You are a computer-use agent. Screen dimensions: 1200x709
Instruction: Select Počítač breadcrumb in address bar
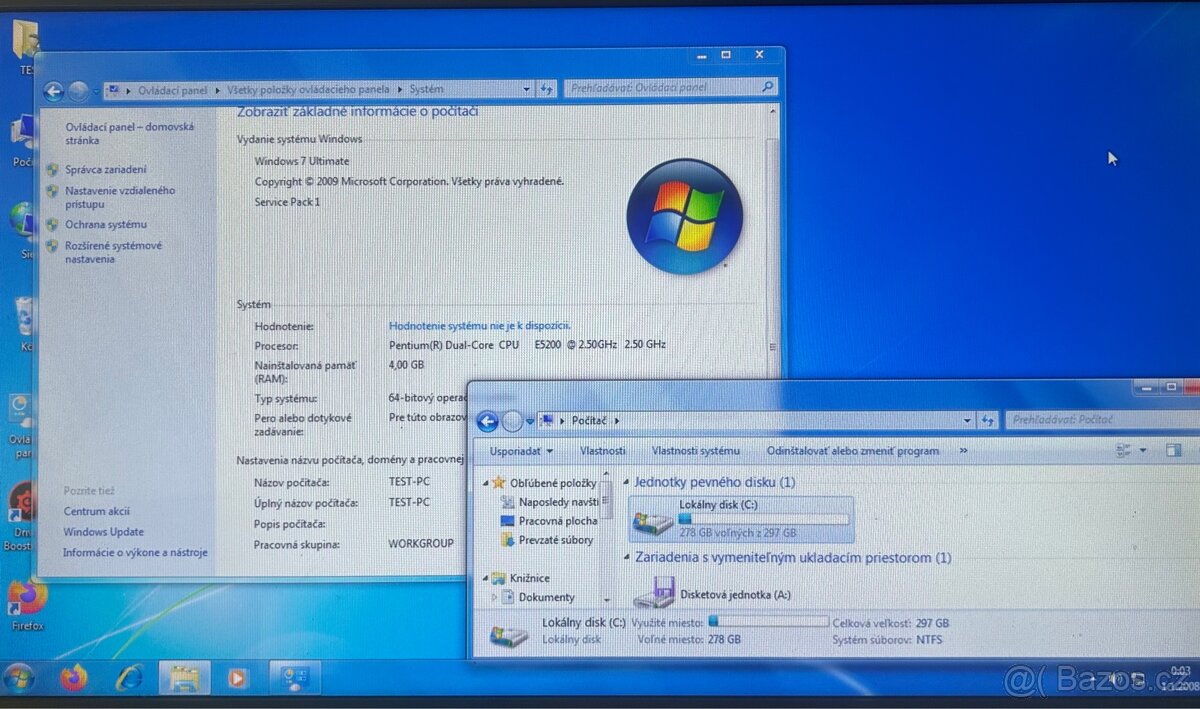[x=591, y=421]
